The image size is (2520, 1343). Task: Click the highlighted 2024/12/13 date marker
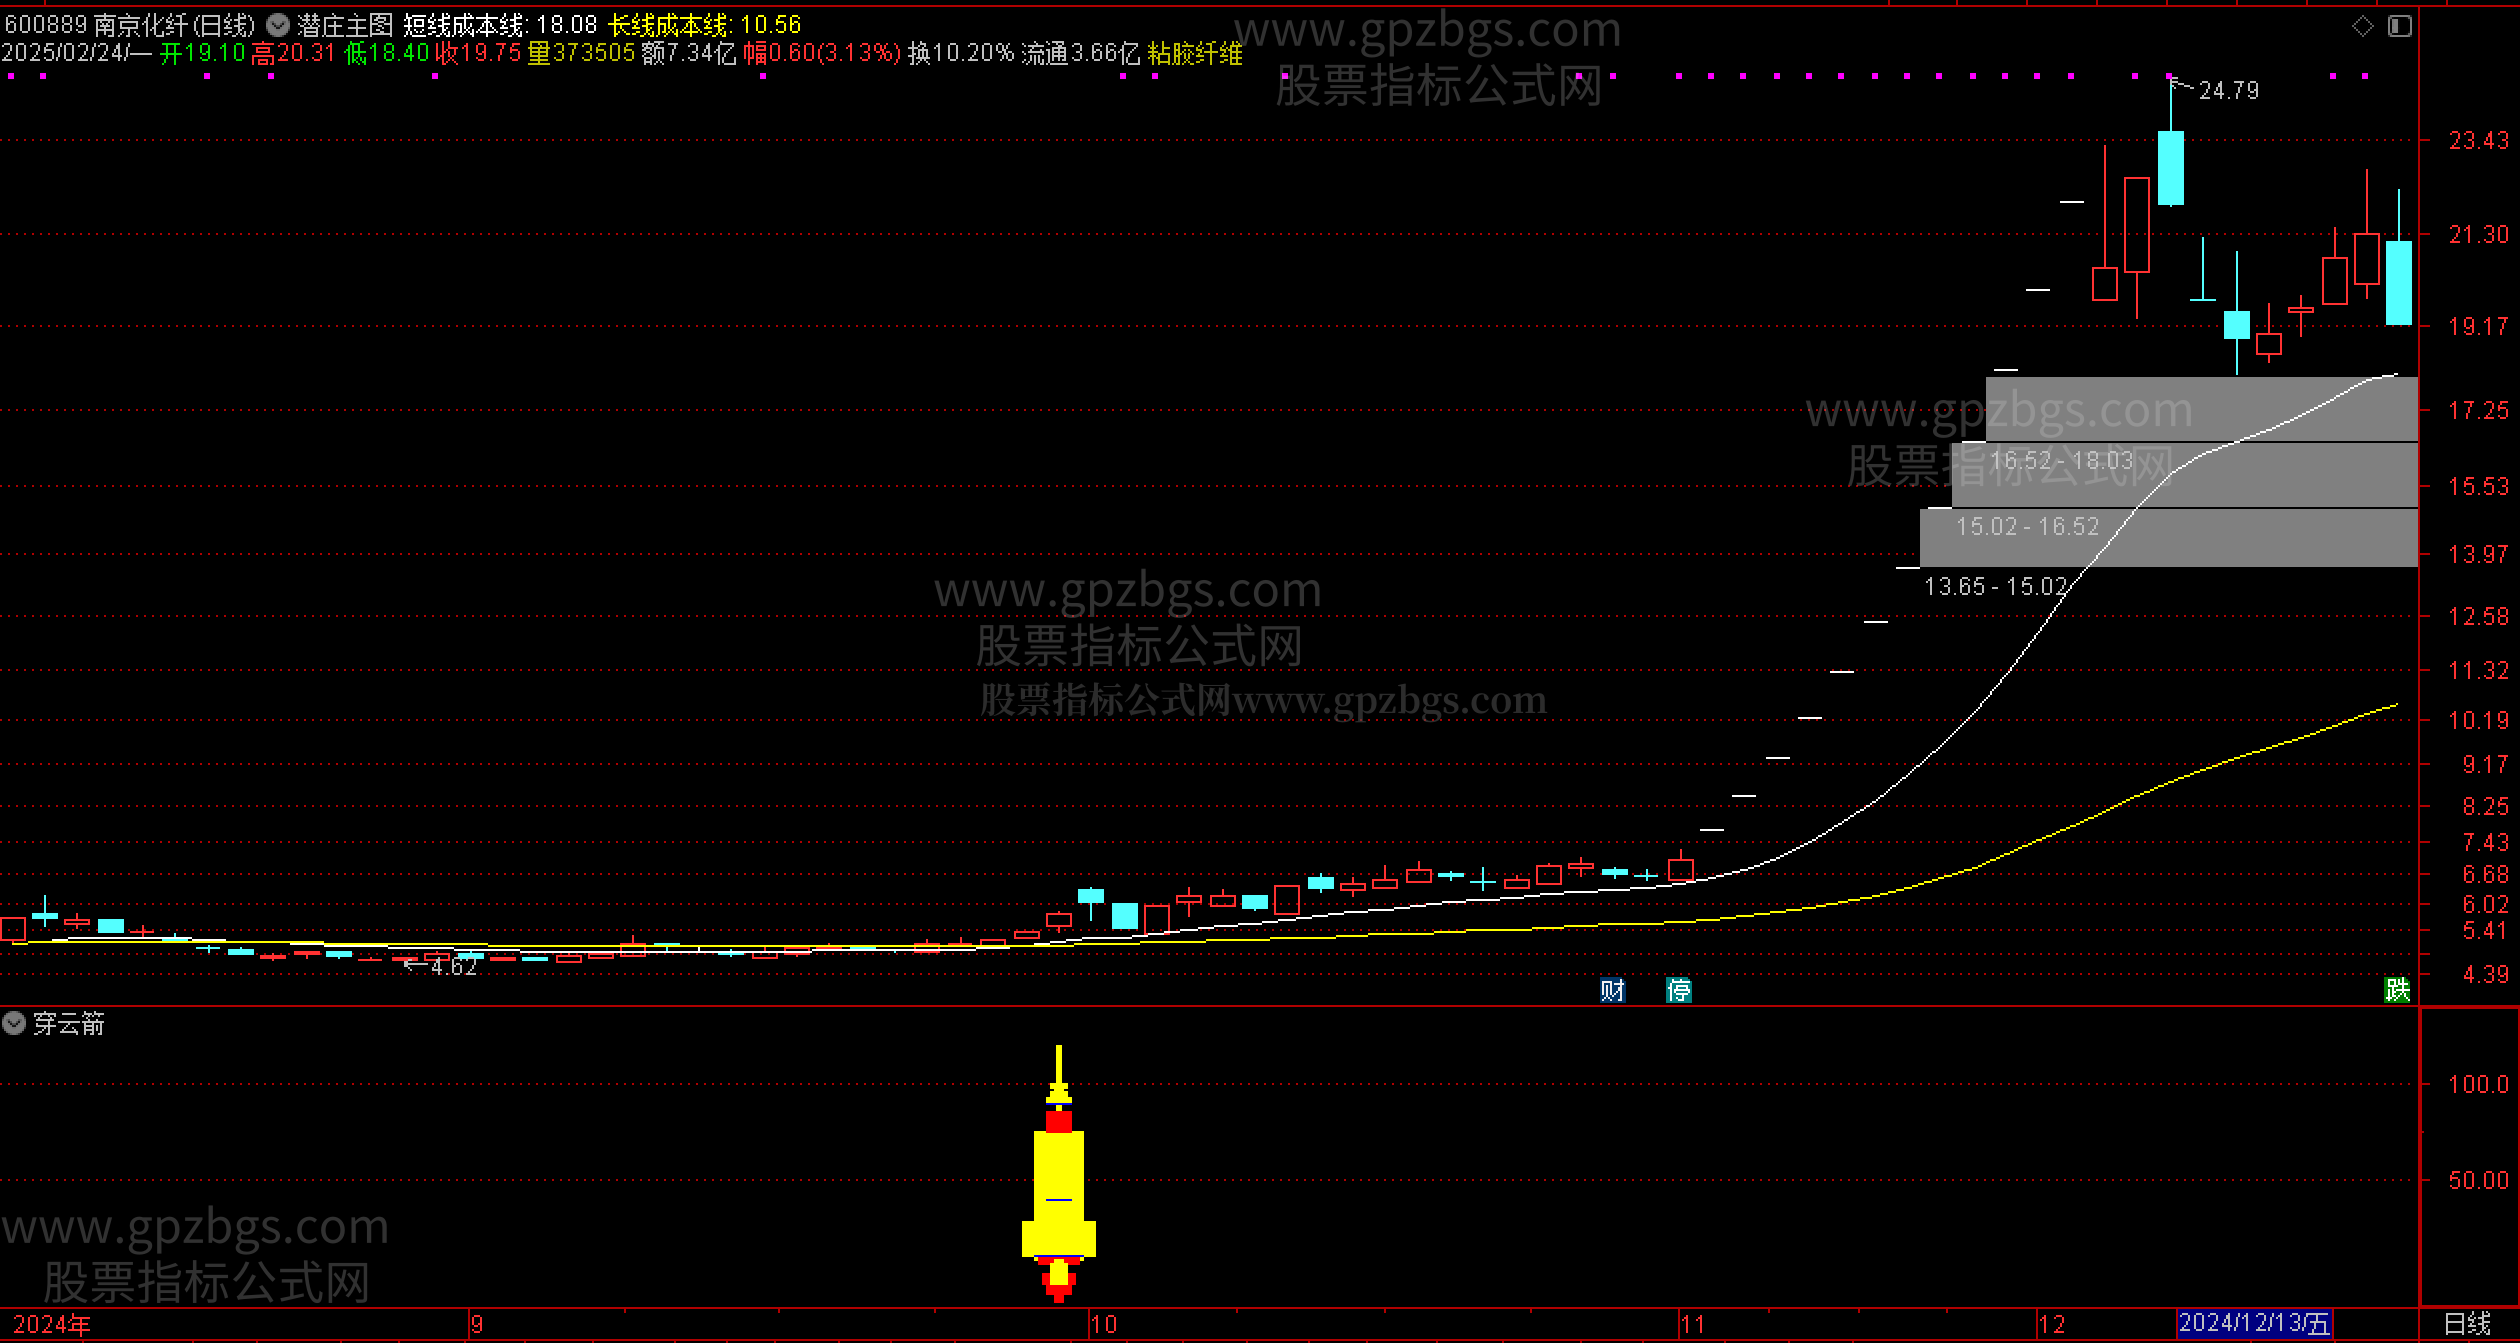click(2254, 1324)
